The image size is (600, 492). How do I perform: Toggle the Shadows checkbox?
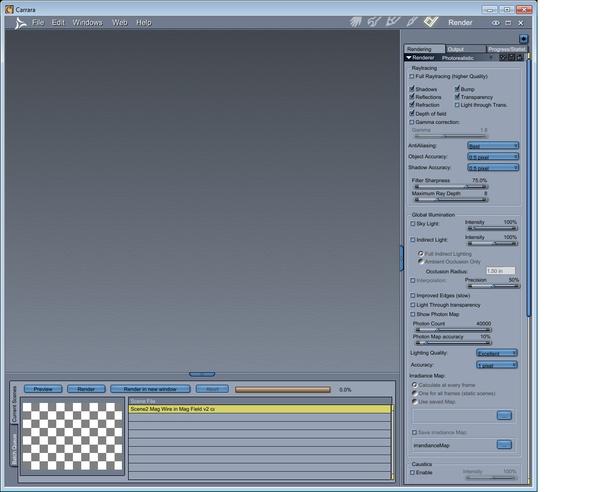tap(412, 89)
